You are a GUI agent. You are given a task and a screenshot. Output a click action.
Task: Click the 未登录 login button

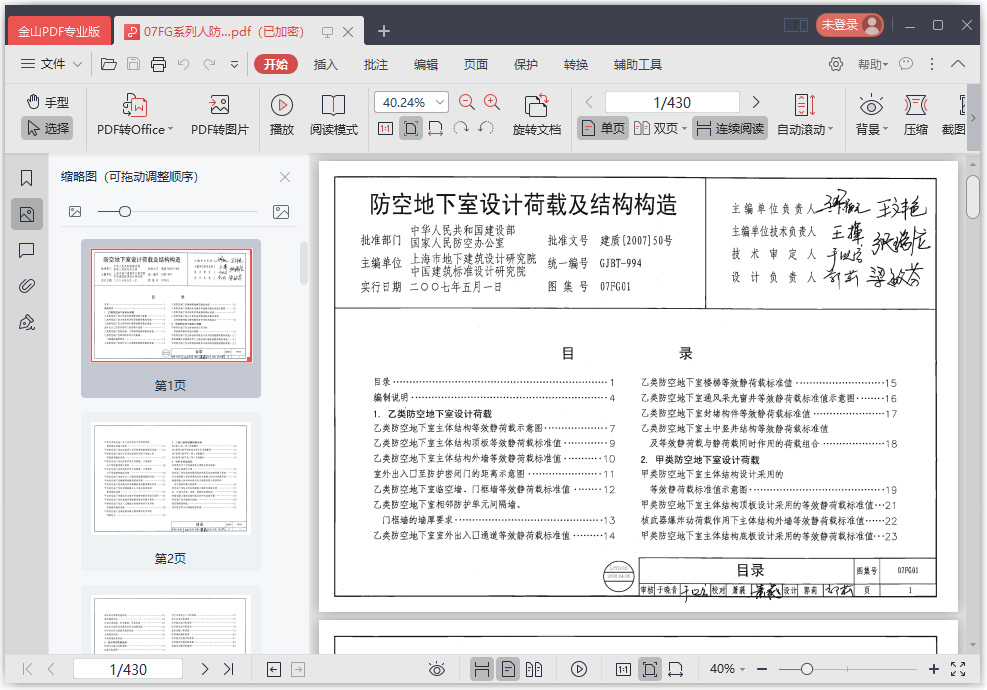(849, 25)
